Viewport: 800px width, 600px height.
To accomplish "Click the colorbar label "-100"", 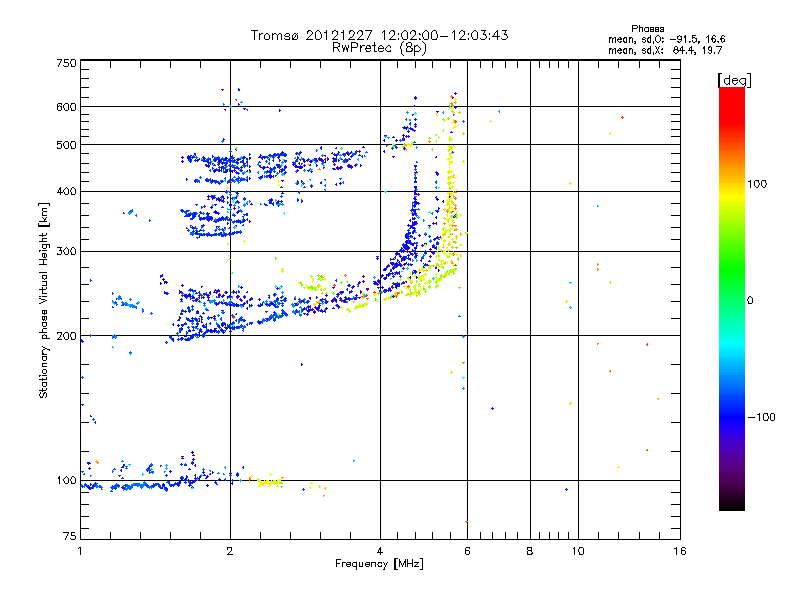I will pos(761,417).
